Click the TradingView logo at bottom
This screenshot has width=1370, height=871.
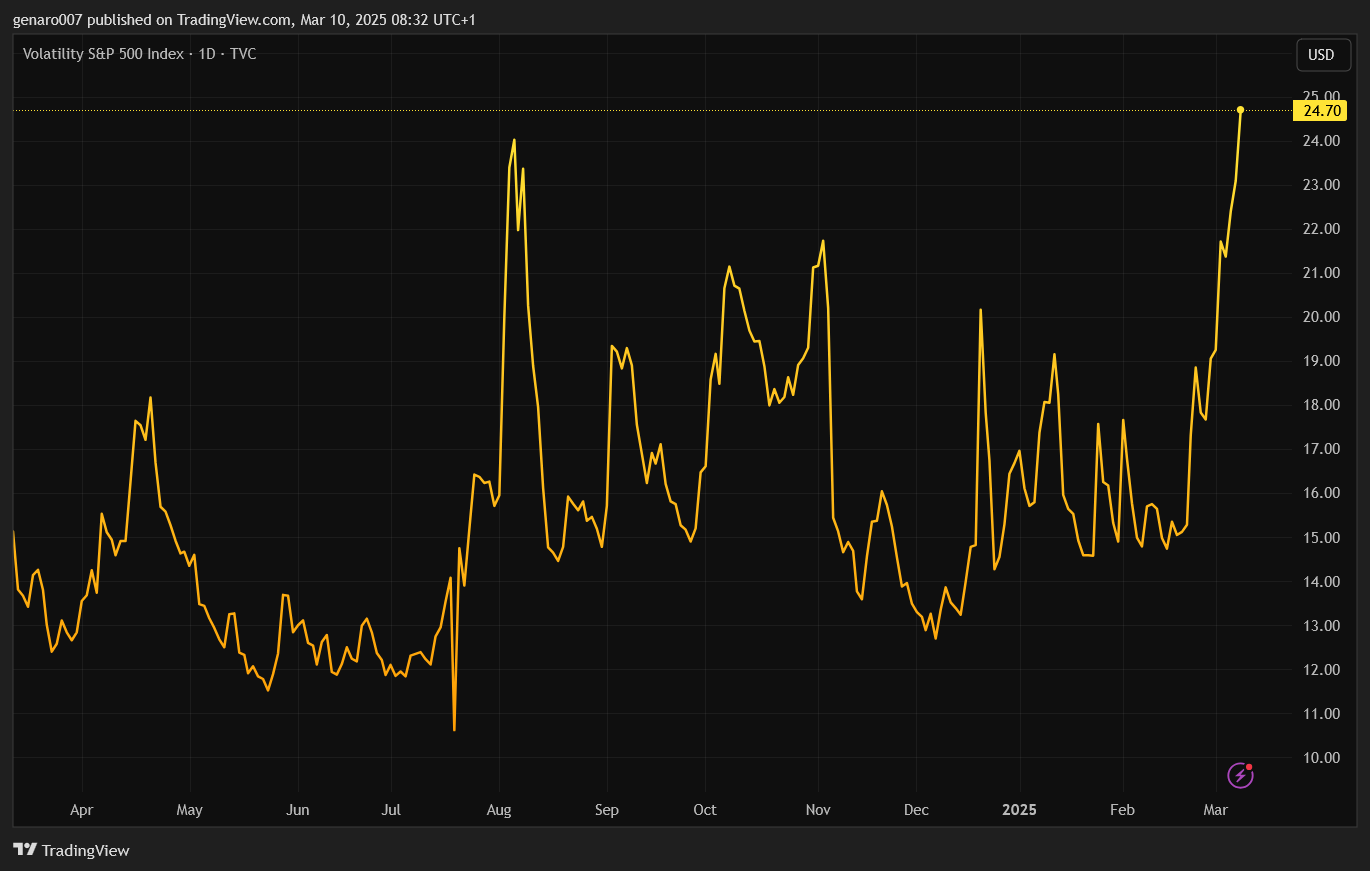pyautogui.click(x=72, y=850)
